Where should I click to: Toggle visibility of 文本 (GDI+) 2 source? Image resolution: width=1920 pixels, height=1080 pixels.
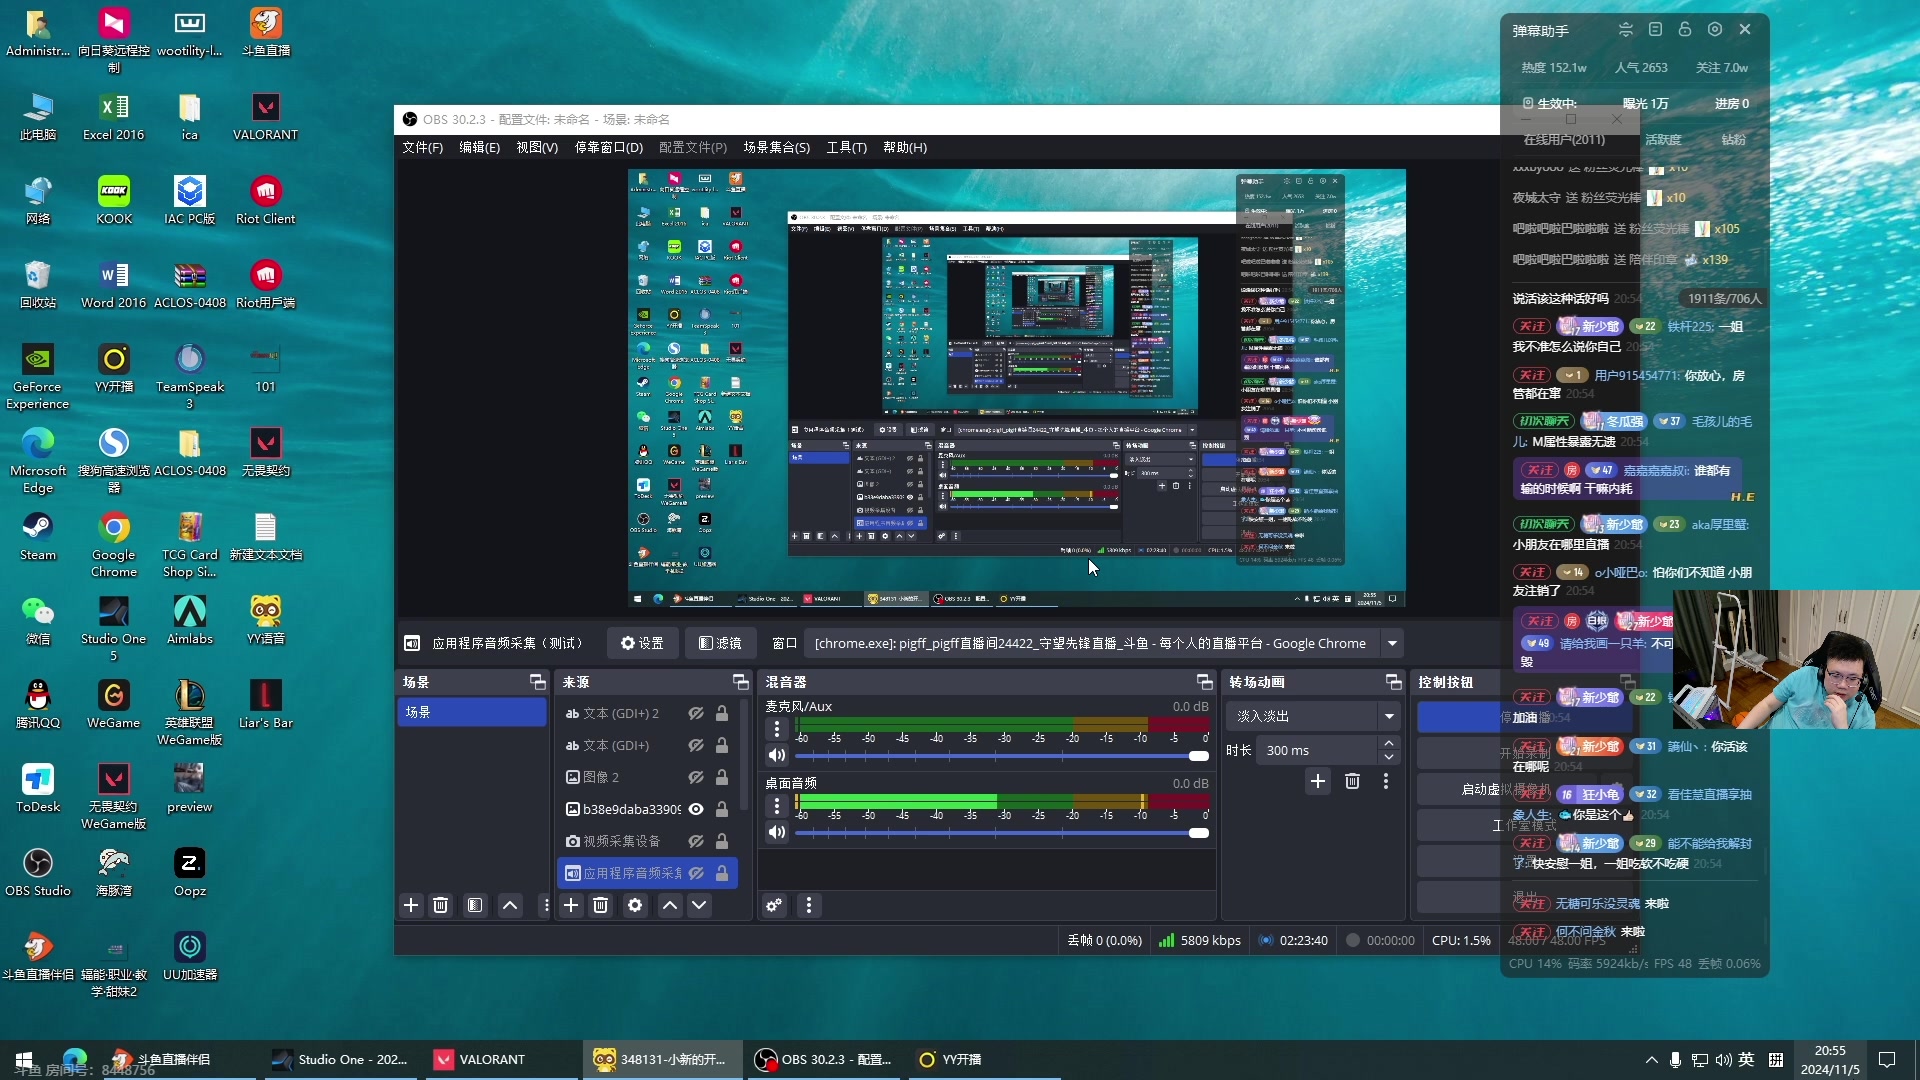(696, 714)
